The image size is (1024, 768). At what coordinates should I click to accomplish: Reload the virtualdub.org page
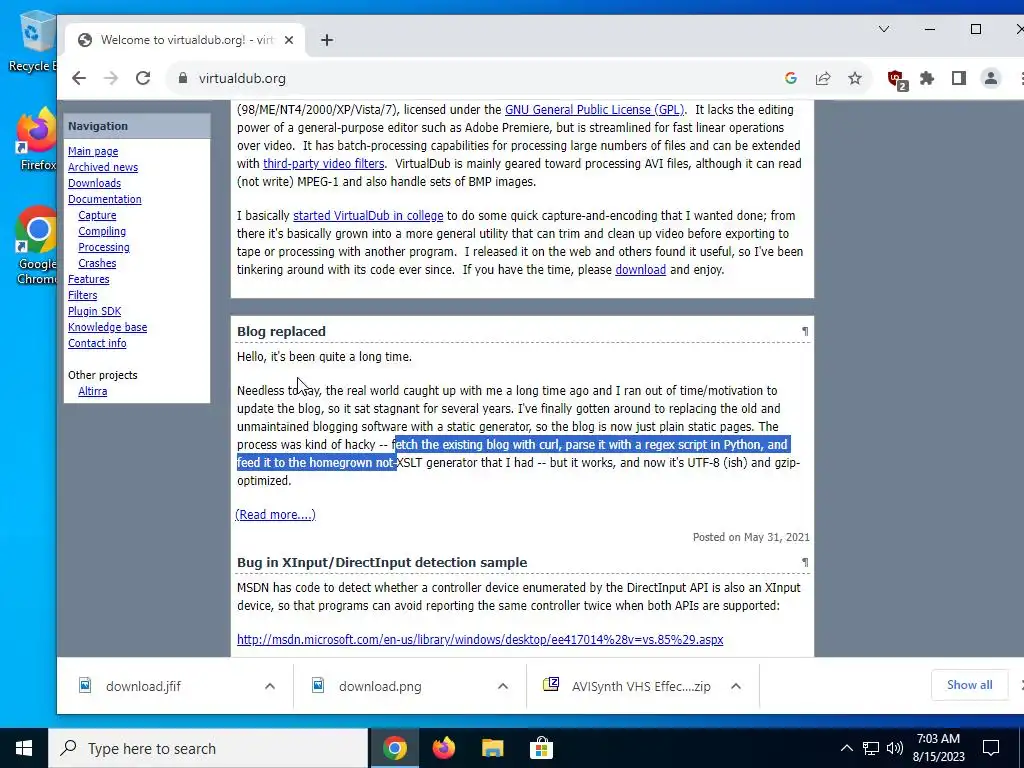143,78
